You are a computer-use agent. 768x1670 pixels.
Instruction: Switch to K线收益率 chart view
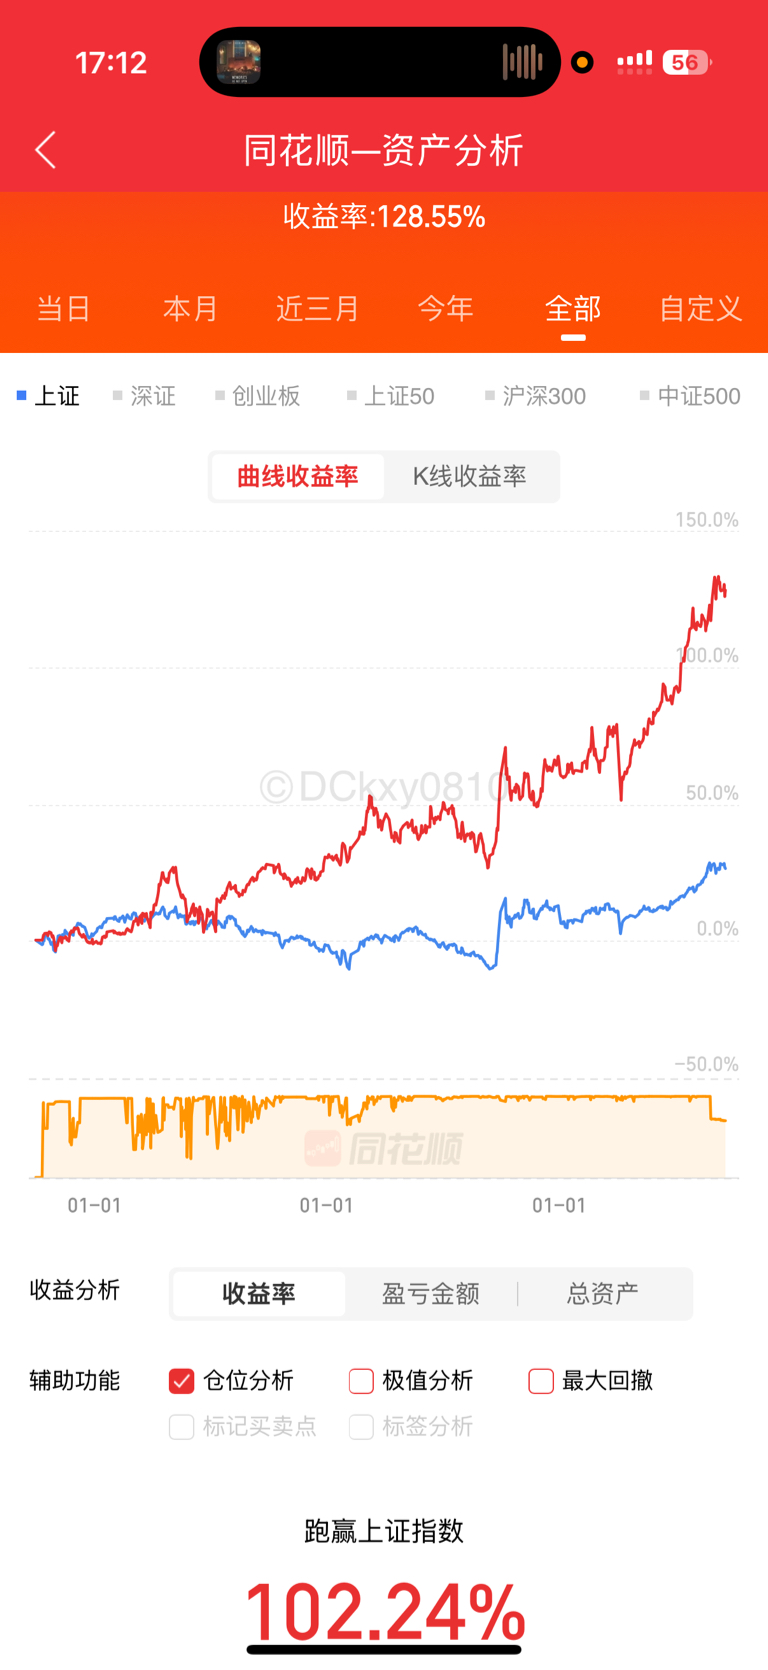point(470,476)
